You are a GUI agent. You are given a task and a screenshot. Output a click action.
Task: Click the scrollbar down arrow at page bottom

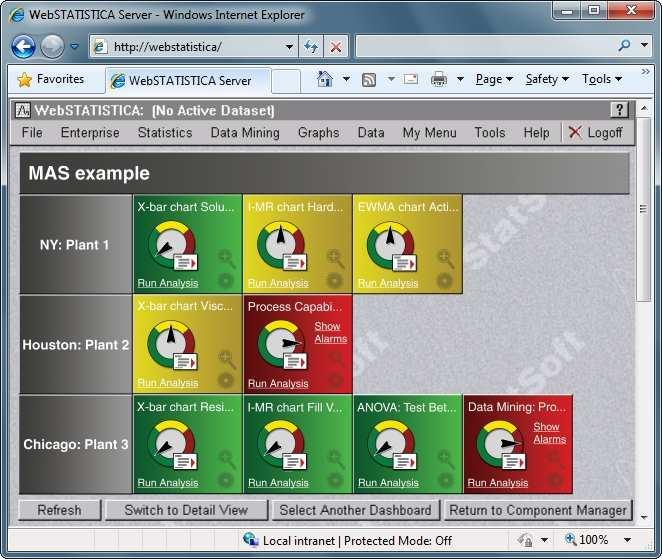click(643, 517)
